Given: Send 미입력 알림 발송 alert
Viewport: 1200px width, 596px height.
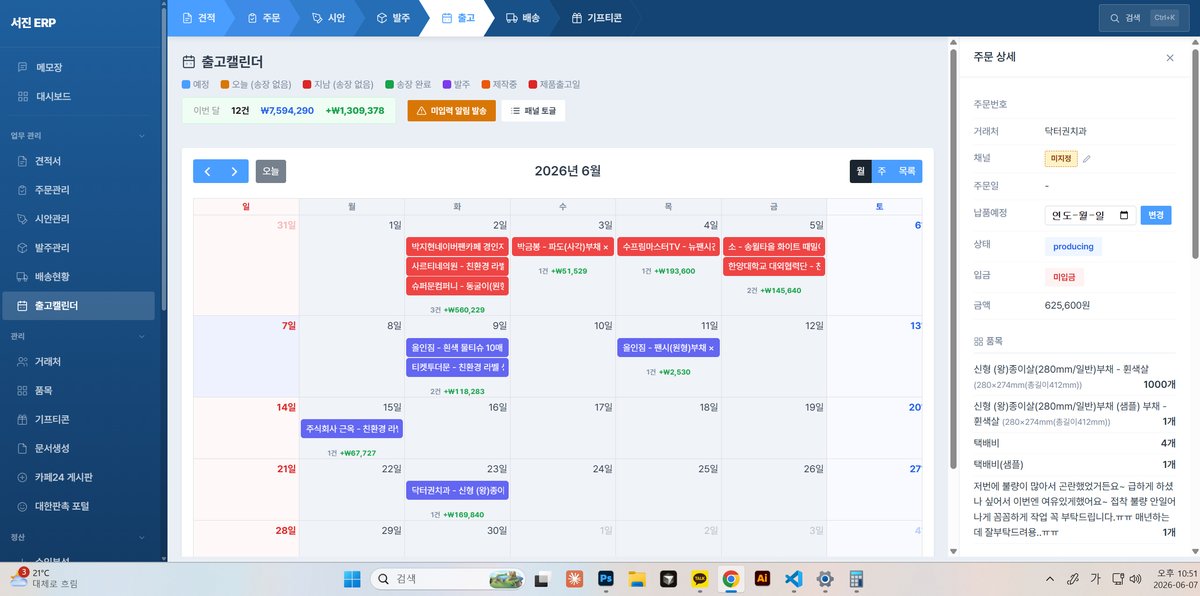Looking at the screenshot, I should coord(451,111).
